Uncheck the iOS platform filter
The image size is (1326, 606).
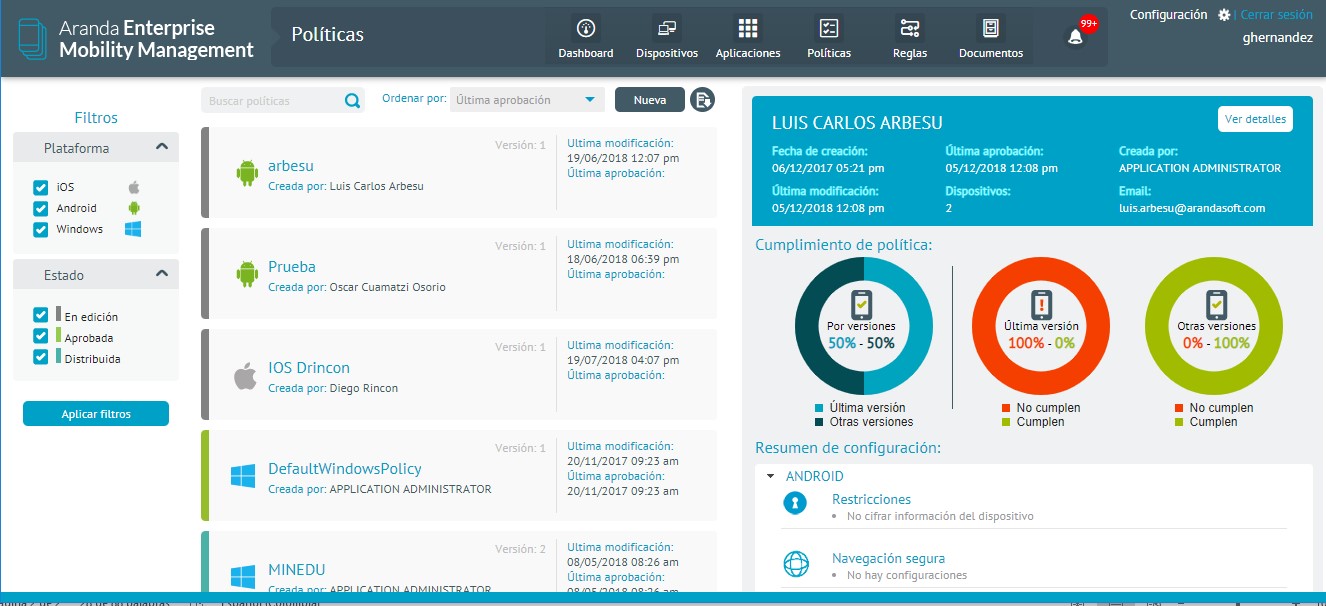click(x=41, y=187)
